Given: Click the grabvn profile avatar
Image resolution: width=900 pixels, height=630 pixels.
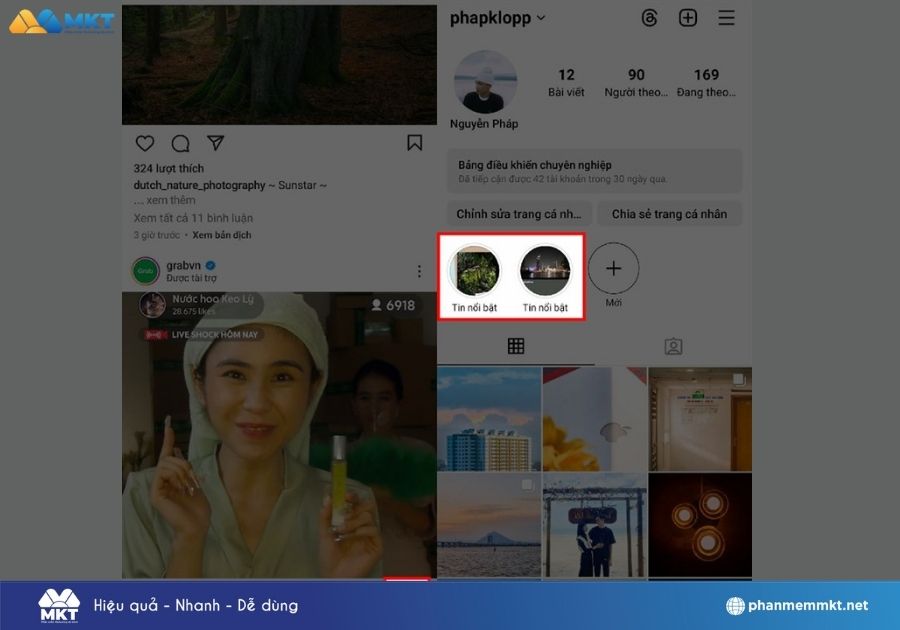Looking at the screenshot, I should tap(146, 271).
